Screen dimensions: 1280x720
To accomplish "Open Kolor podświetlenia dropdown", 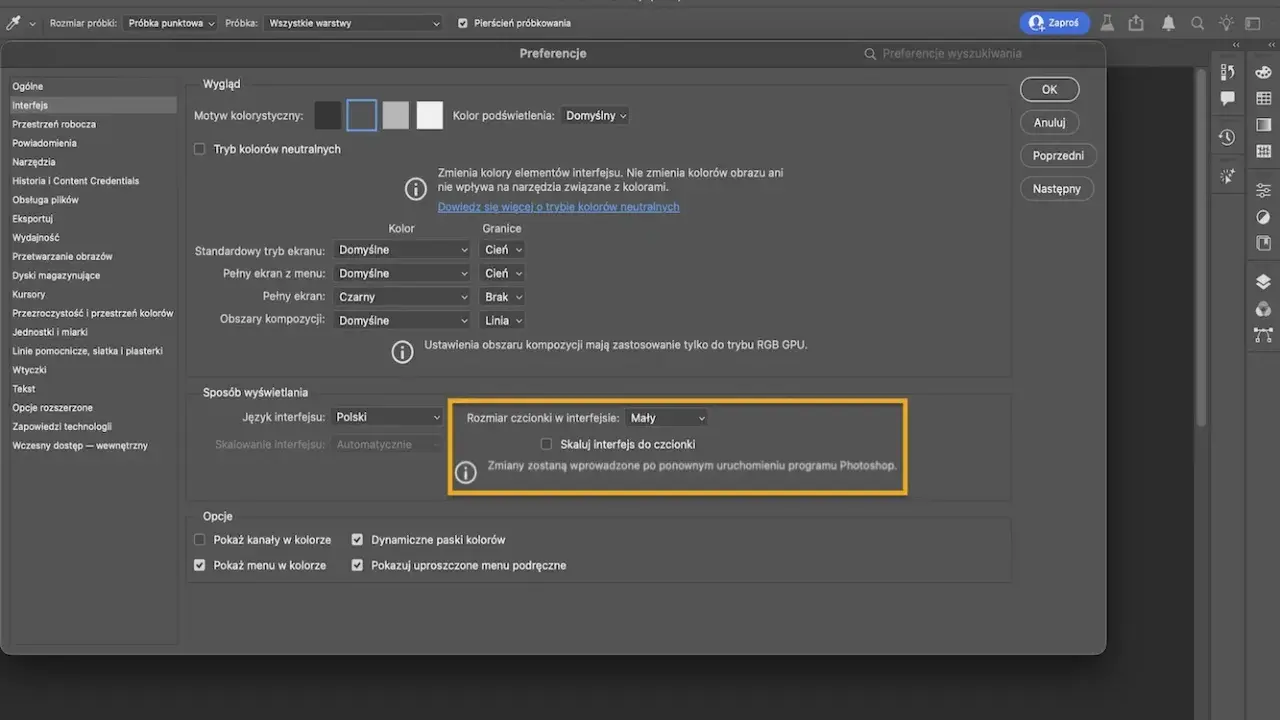I will 595,116.
